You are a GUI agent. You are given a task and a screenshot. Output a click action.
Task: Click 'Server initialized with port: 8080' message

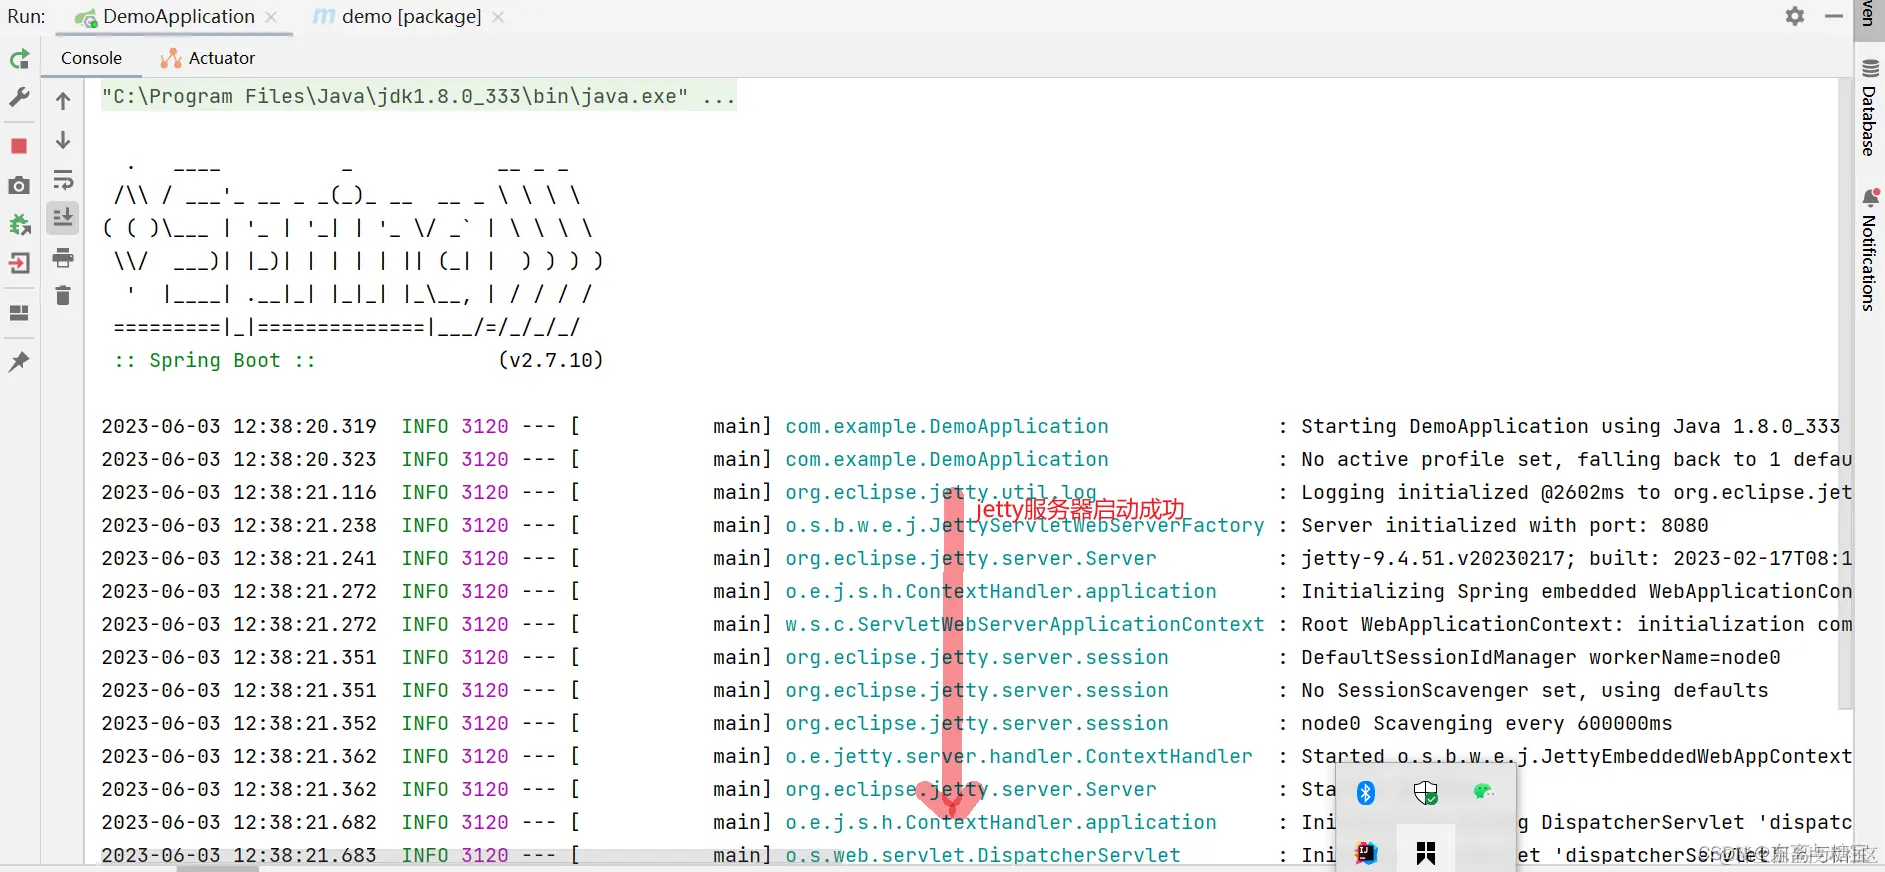coord(1505,525)
